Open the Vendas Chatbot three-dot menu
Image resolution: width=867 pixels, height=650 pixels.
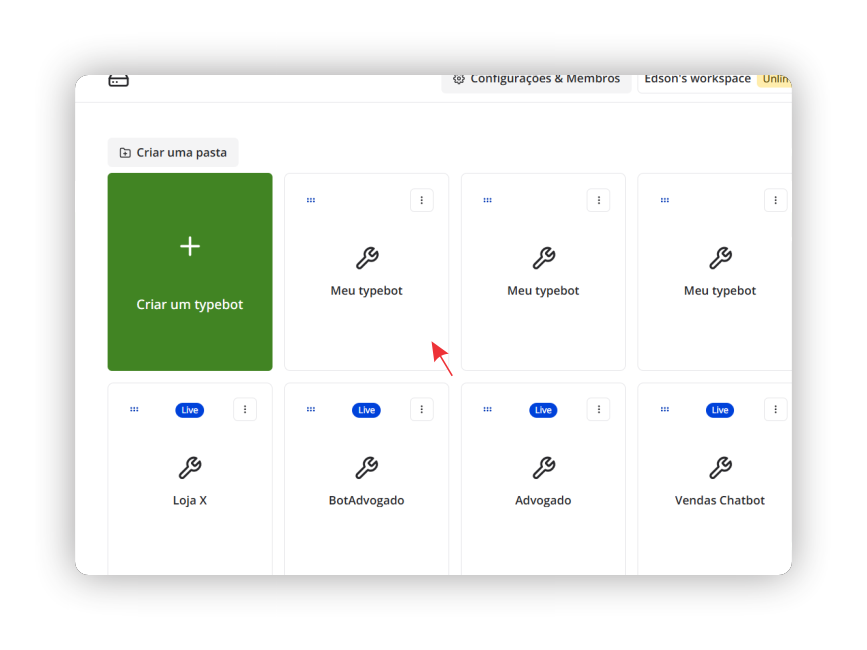pos(775,409)
